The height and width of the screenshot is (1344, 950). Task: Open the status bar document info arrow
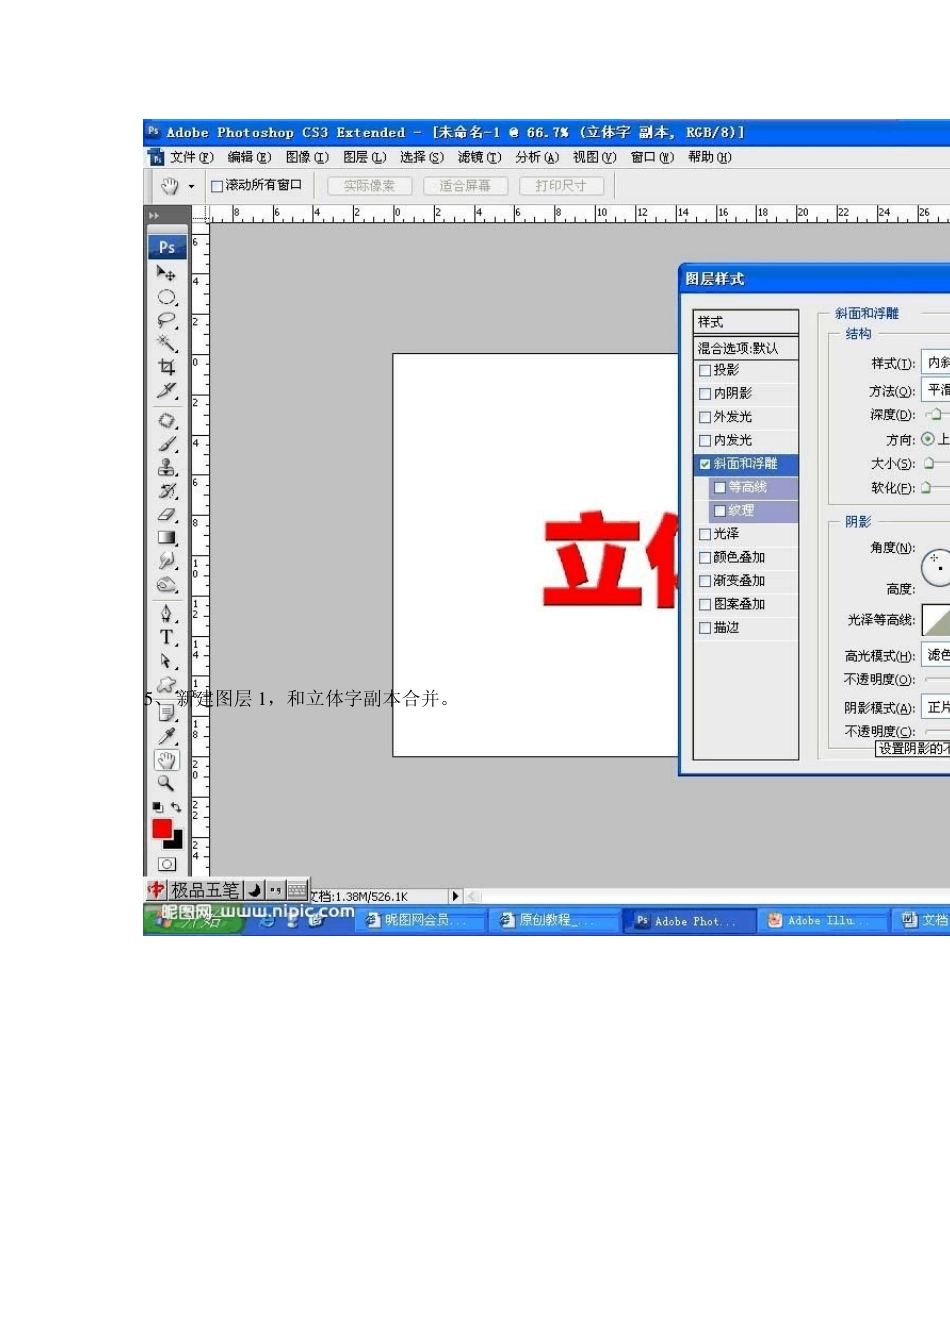tap(455, 897)
